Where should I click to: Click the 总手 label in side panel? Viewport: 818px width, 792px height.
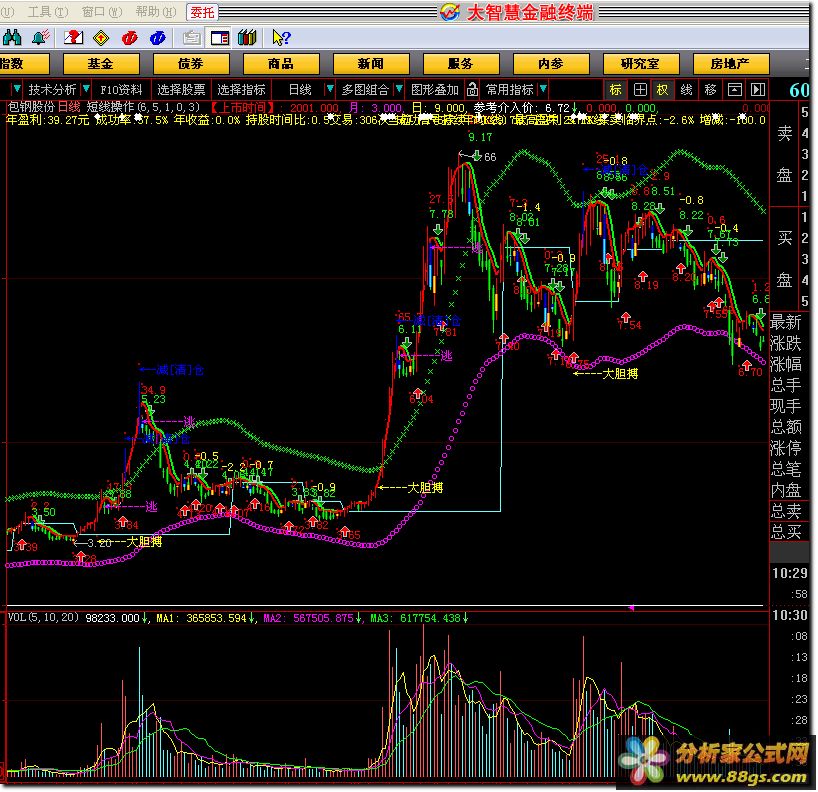tap(786, 385)
